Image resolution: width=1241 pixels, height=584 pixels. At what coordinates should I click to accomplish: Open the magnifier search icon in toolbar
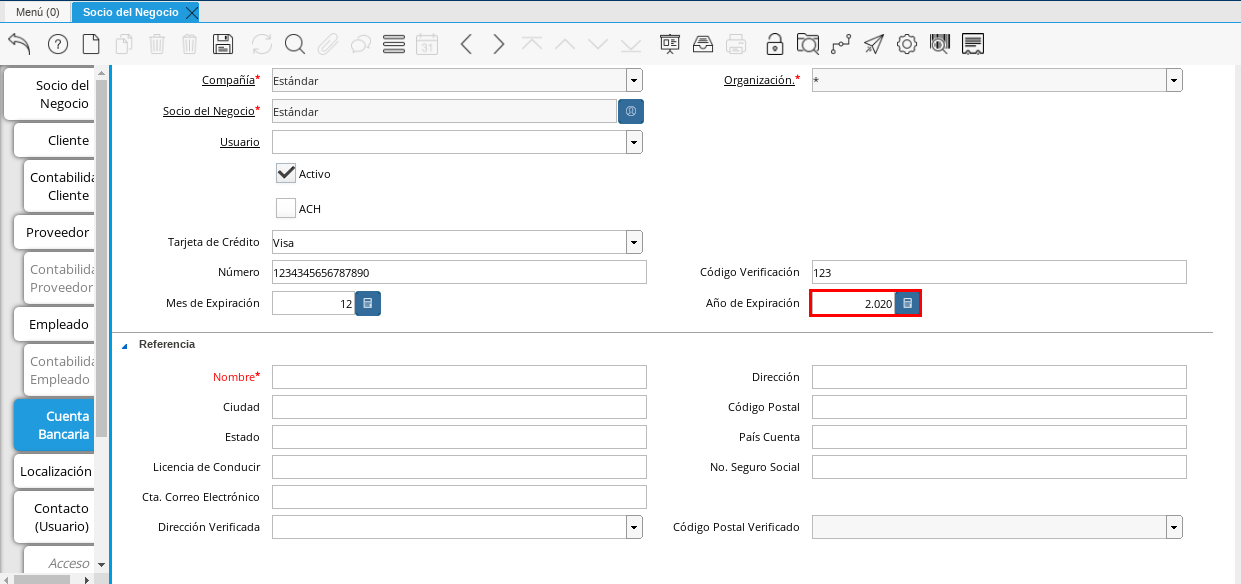[294, 44]
